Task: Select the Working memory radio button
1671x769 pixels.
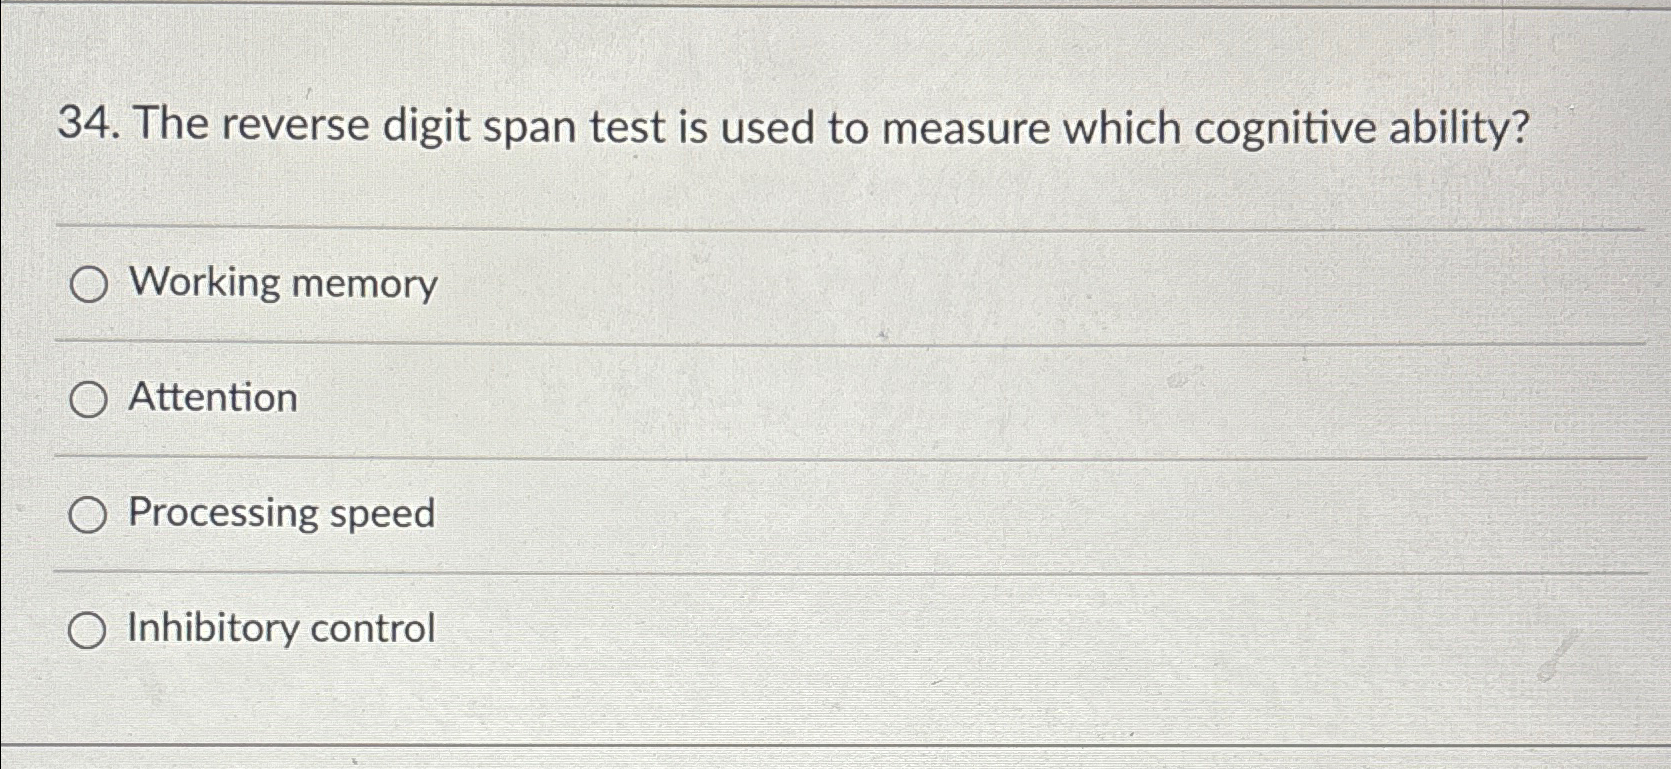Action: point(88,286)
